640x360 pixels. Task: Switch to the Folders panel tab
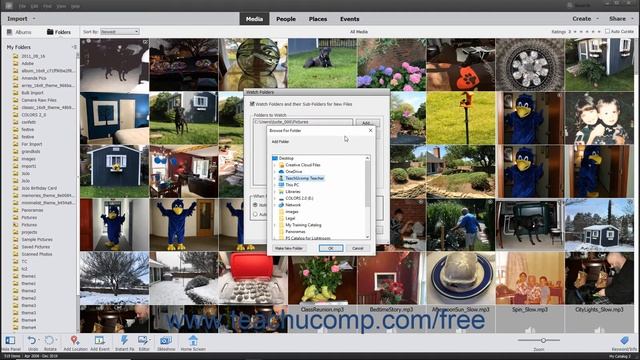[59, 32]
